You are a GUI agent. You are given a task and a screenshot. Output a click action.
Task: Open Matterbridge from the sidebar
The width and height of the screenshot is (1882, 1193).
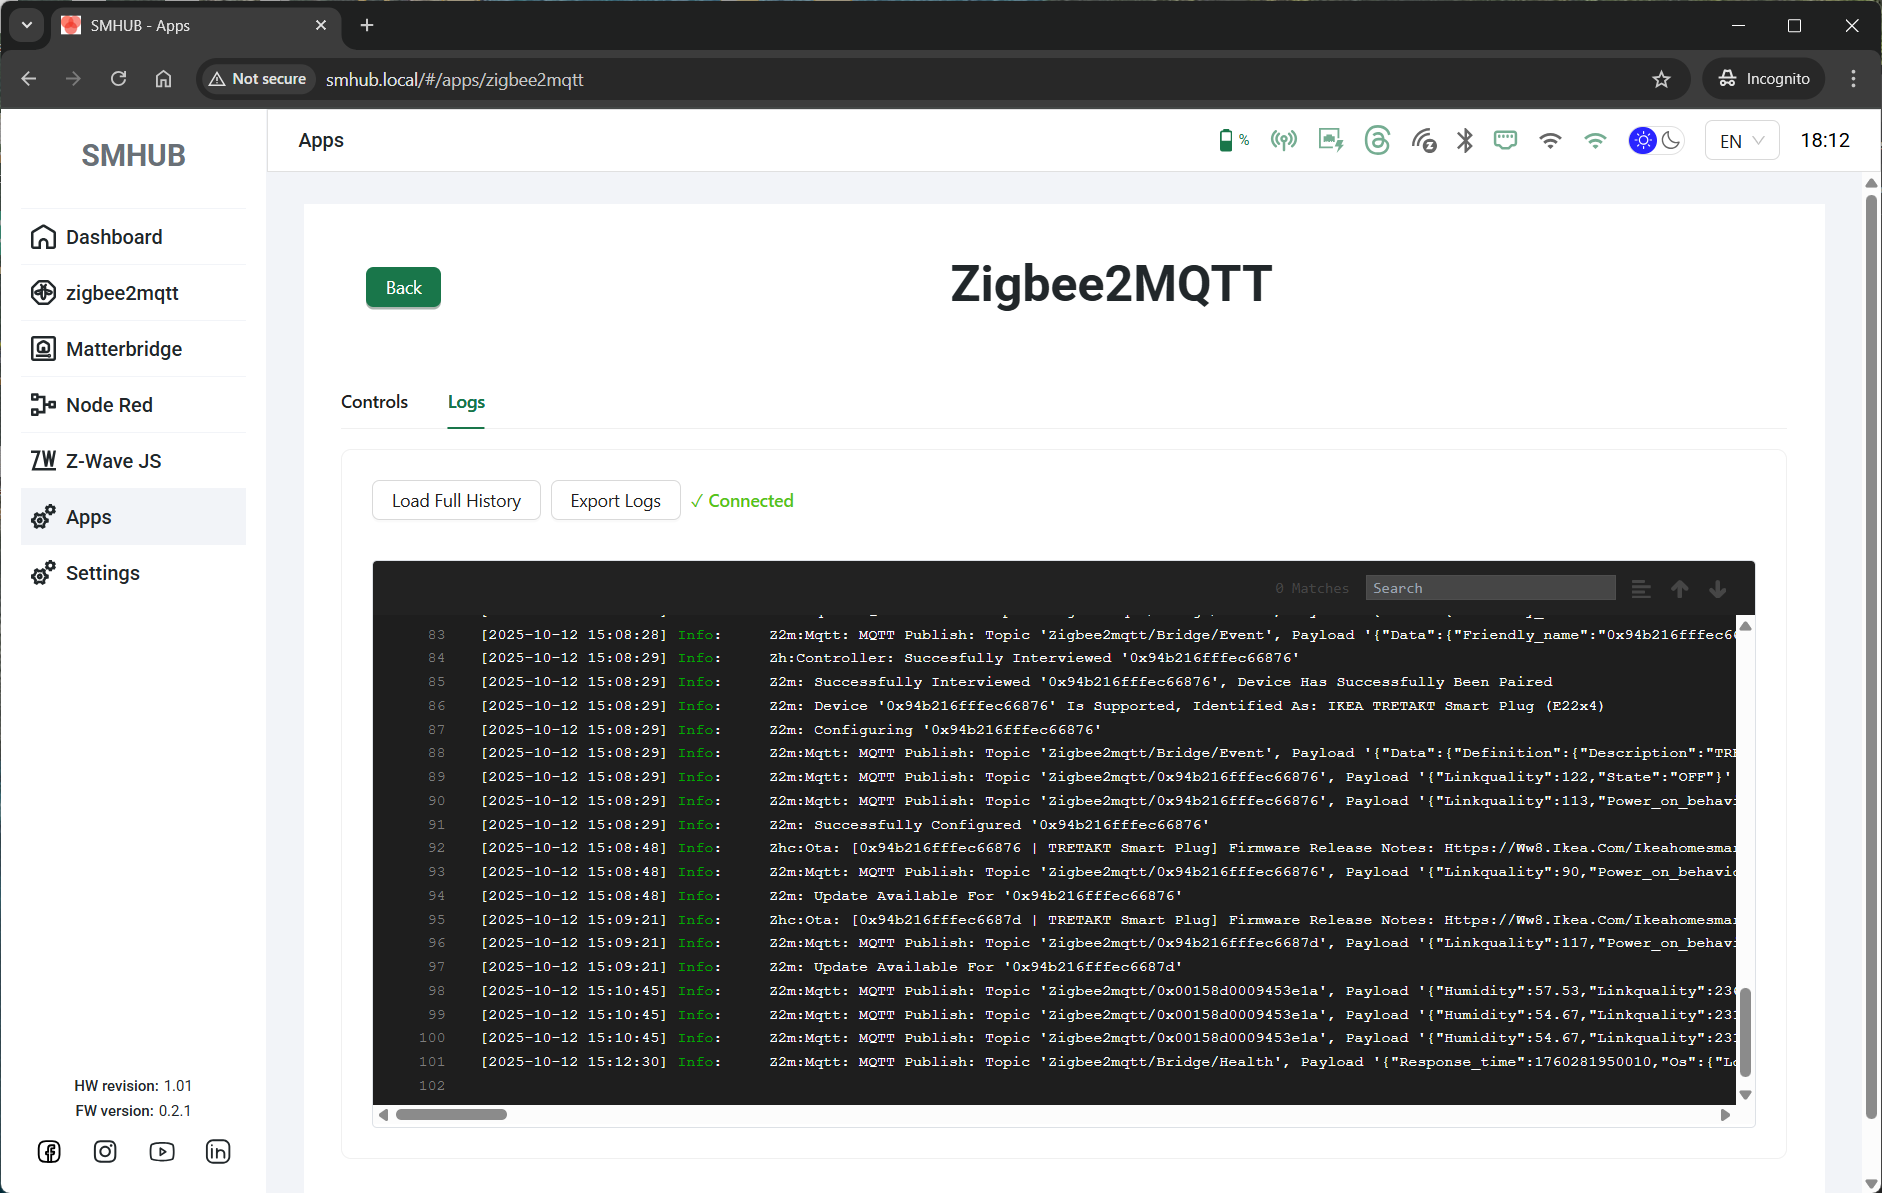coord(124,349)
